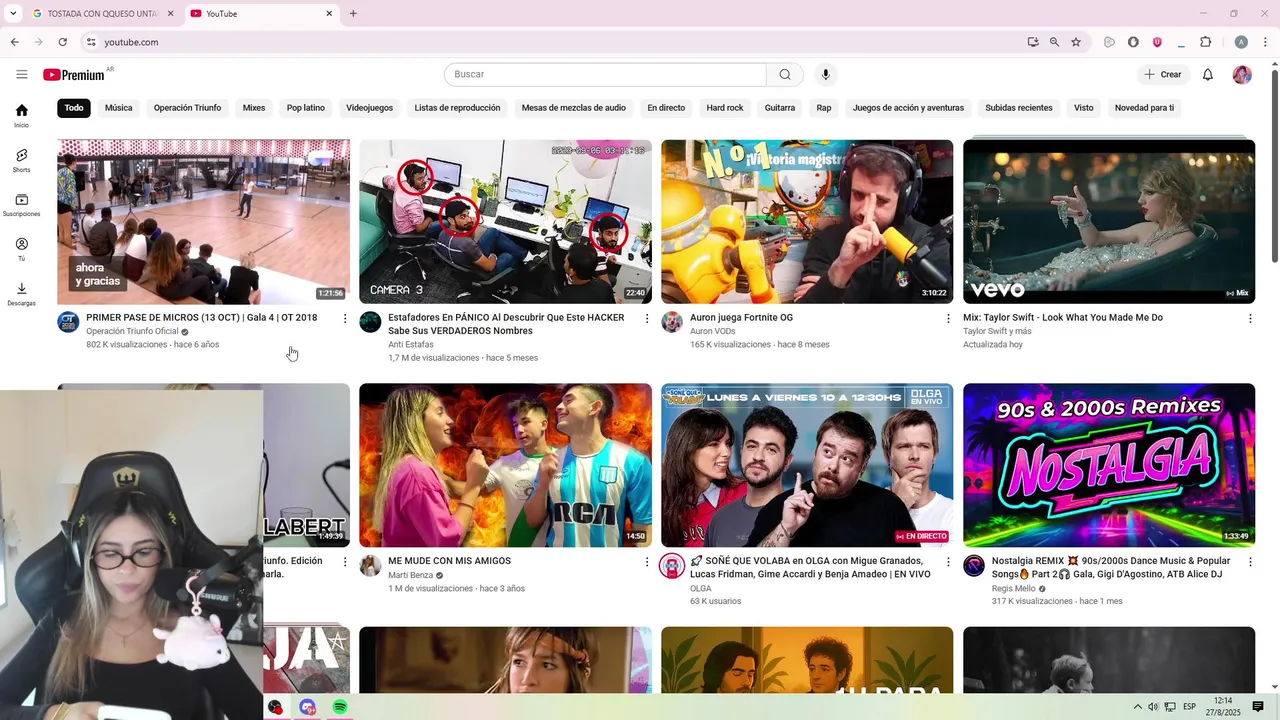Open options for SOÑÉ QUE VOLABA video

(x=949, y=563)
